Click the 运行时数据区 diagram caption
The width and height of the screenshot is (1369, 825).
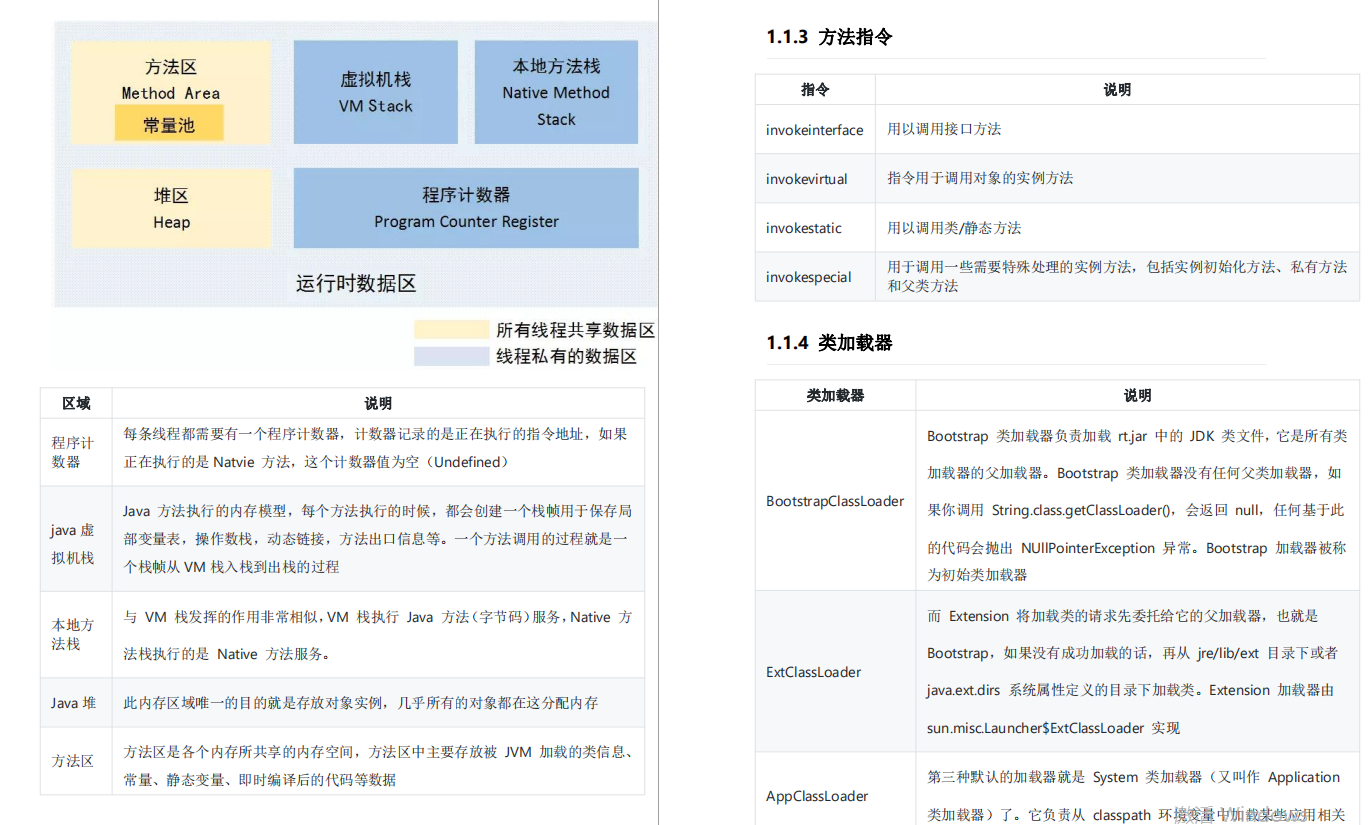coord(356,283)
